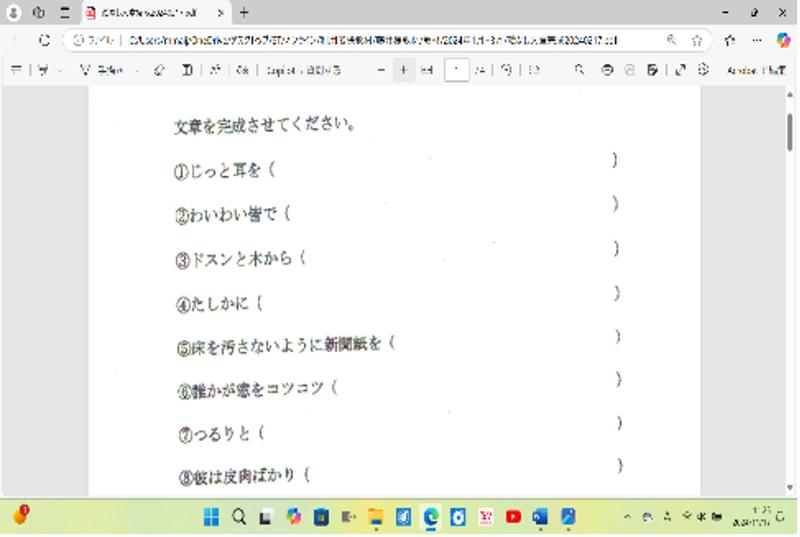Print the PDF document
This screenshot has height=537, width=800.
point(607,70)
